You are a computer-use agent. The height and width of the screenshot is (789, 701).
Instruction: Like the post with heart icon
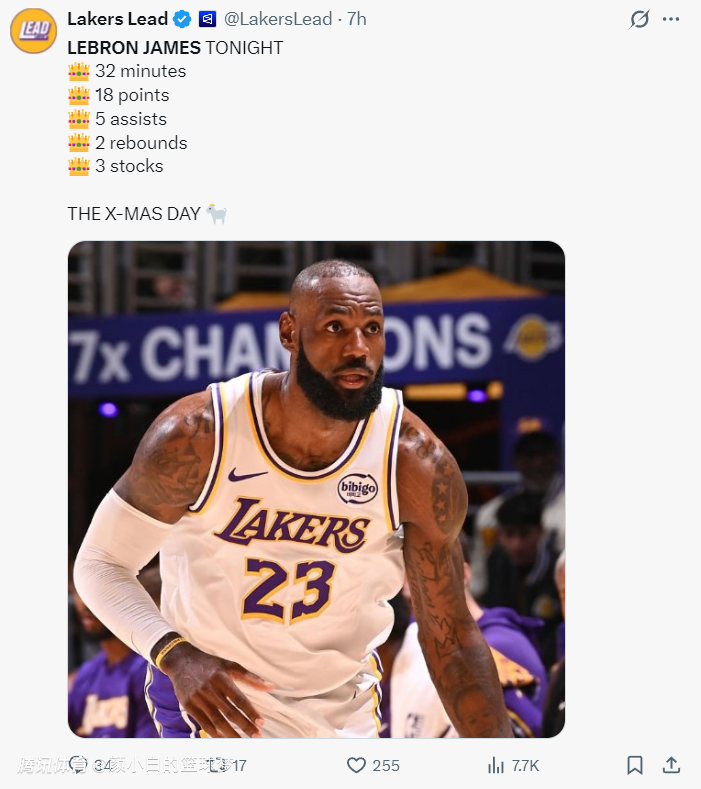[x=356, y=765]
